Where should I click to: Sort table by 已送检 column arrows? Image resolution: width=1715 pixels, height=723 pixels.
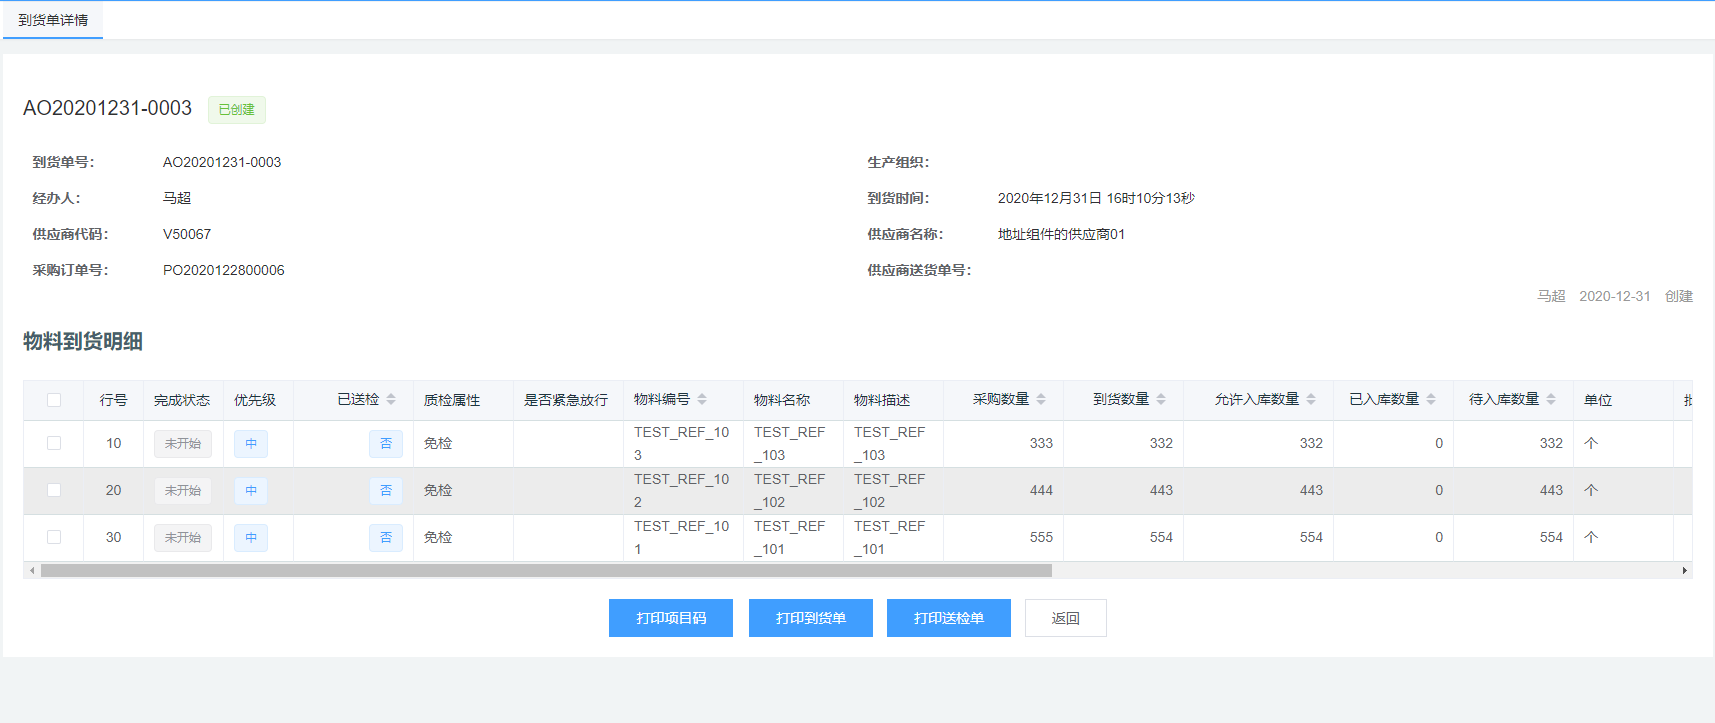point(391,399)
